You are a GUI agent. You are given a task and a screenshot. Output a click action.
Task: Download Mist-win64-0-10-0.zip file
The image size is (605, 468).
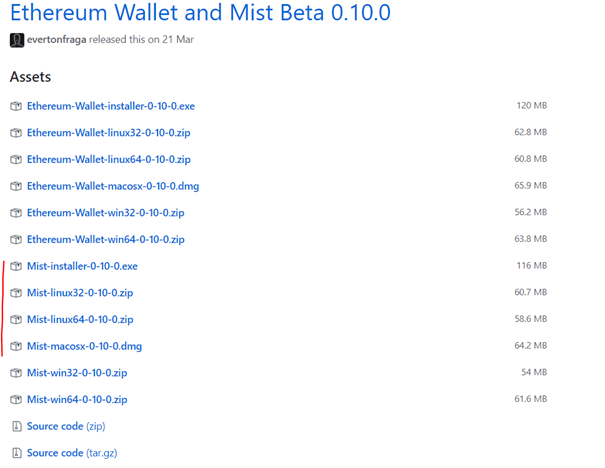(x=77, y=399)
